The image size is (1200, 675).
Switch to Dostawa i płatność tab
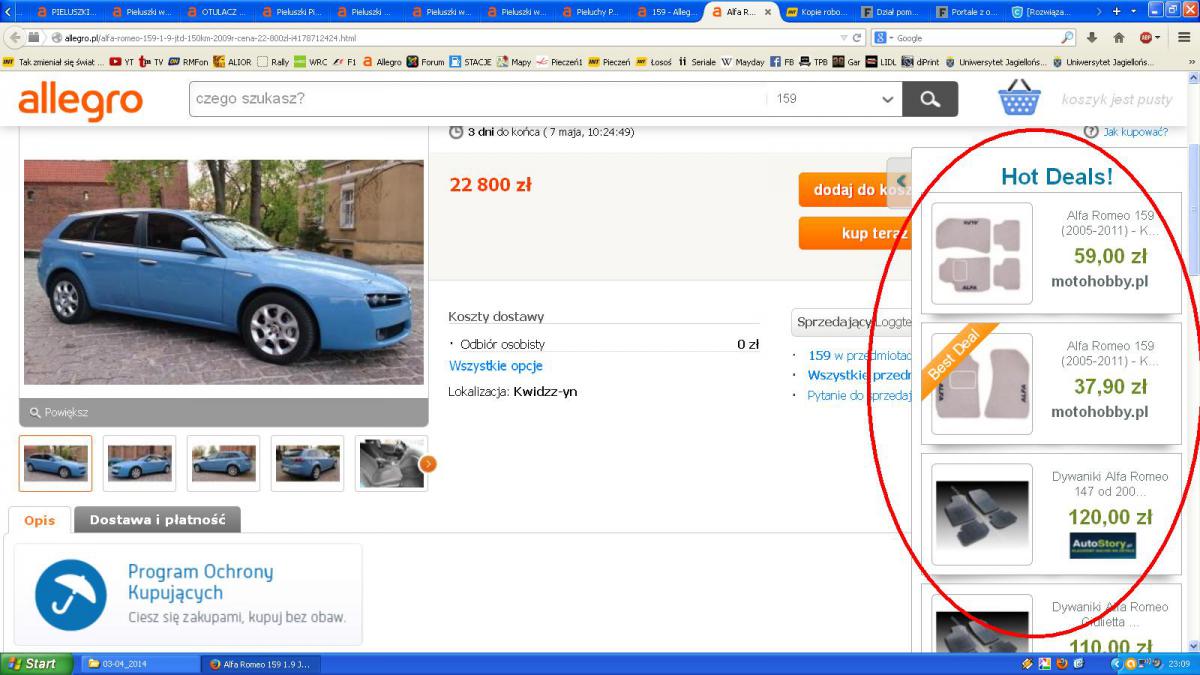157,520
